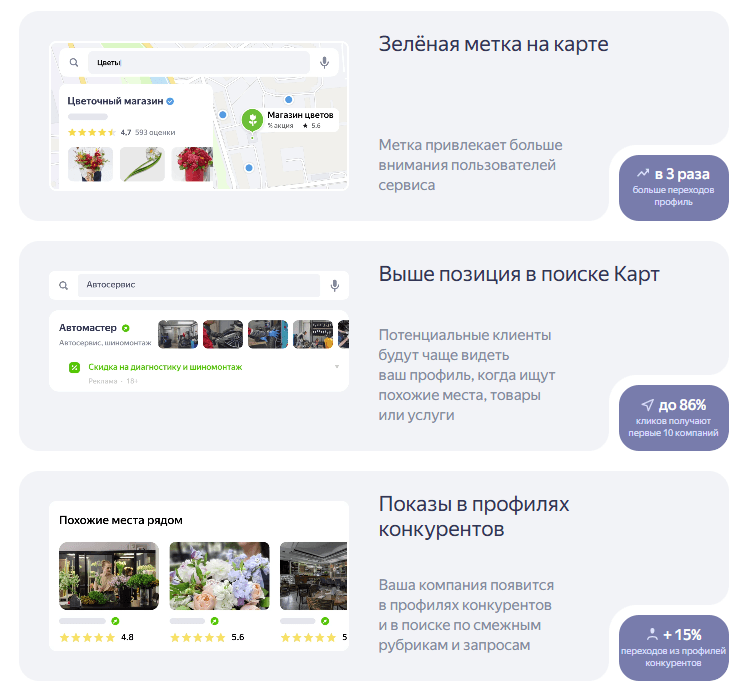Click the blue verified badge beside Цветочный магазин
The height and width of the screenshot is (698, 747).
[170, 101]
